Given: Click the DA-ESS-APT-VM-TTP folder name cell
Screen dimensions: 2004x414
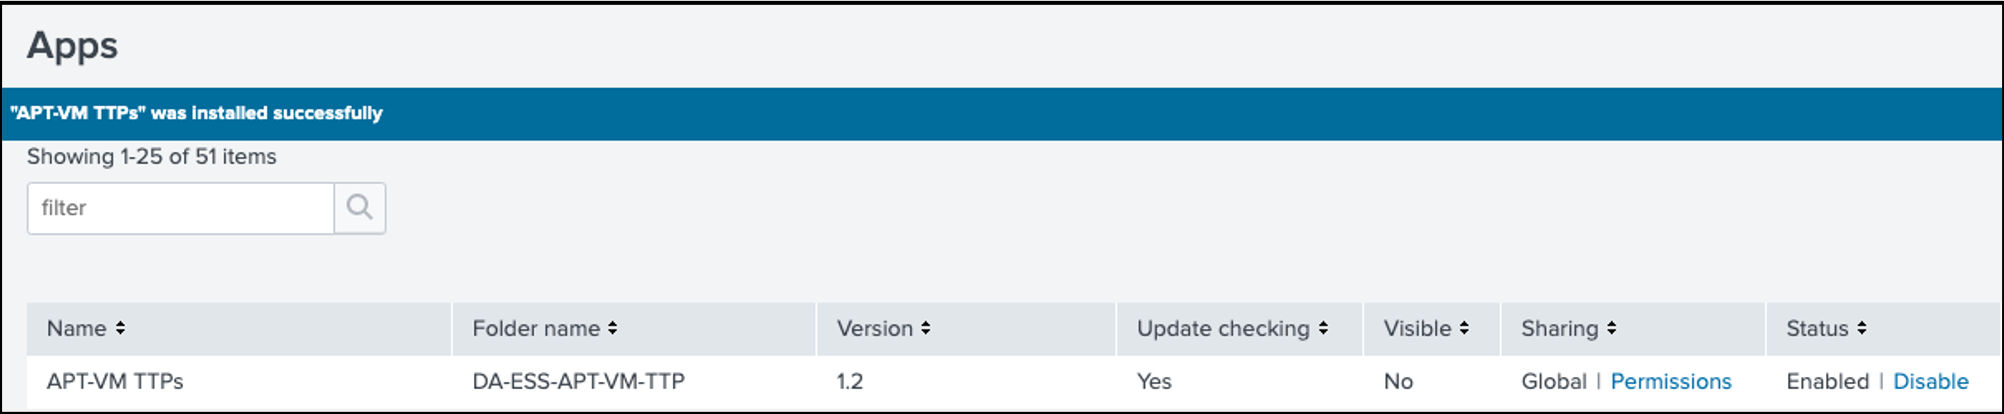Looking at the screenshot, I should (x=578, y=381).
